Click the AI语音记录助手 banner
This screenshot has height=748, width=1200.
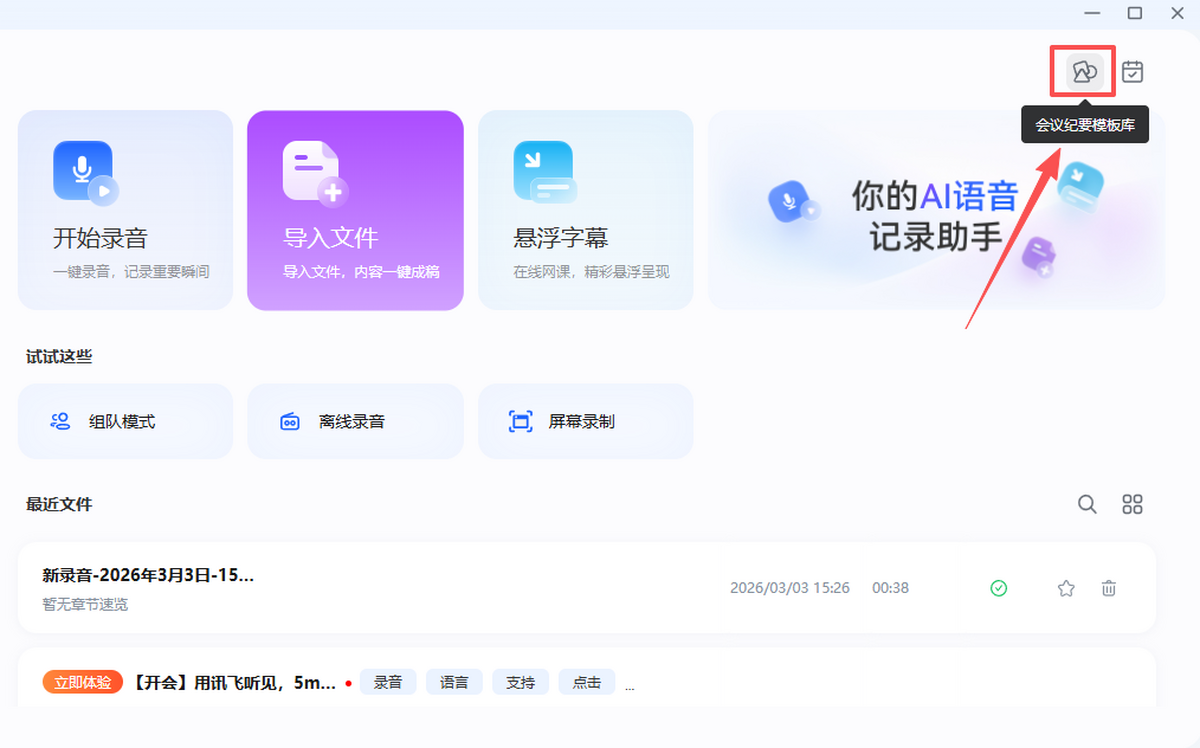[935, 210]
